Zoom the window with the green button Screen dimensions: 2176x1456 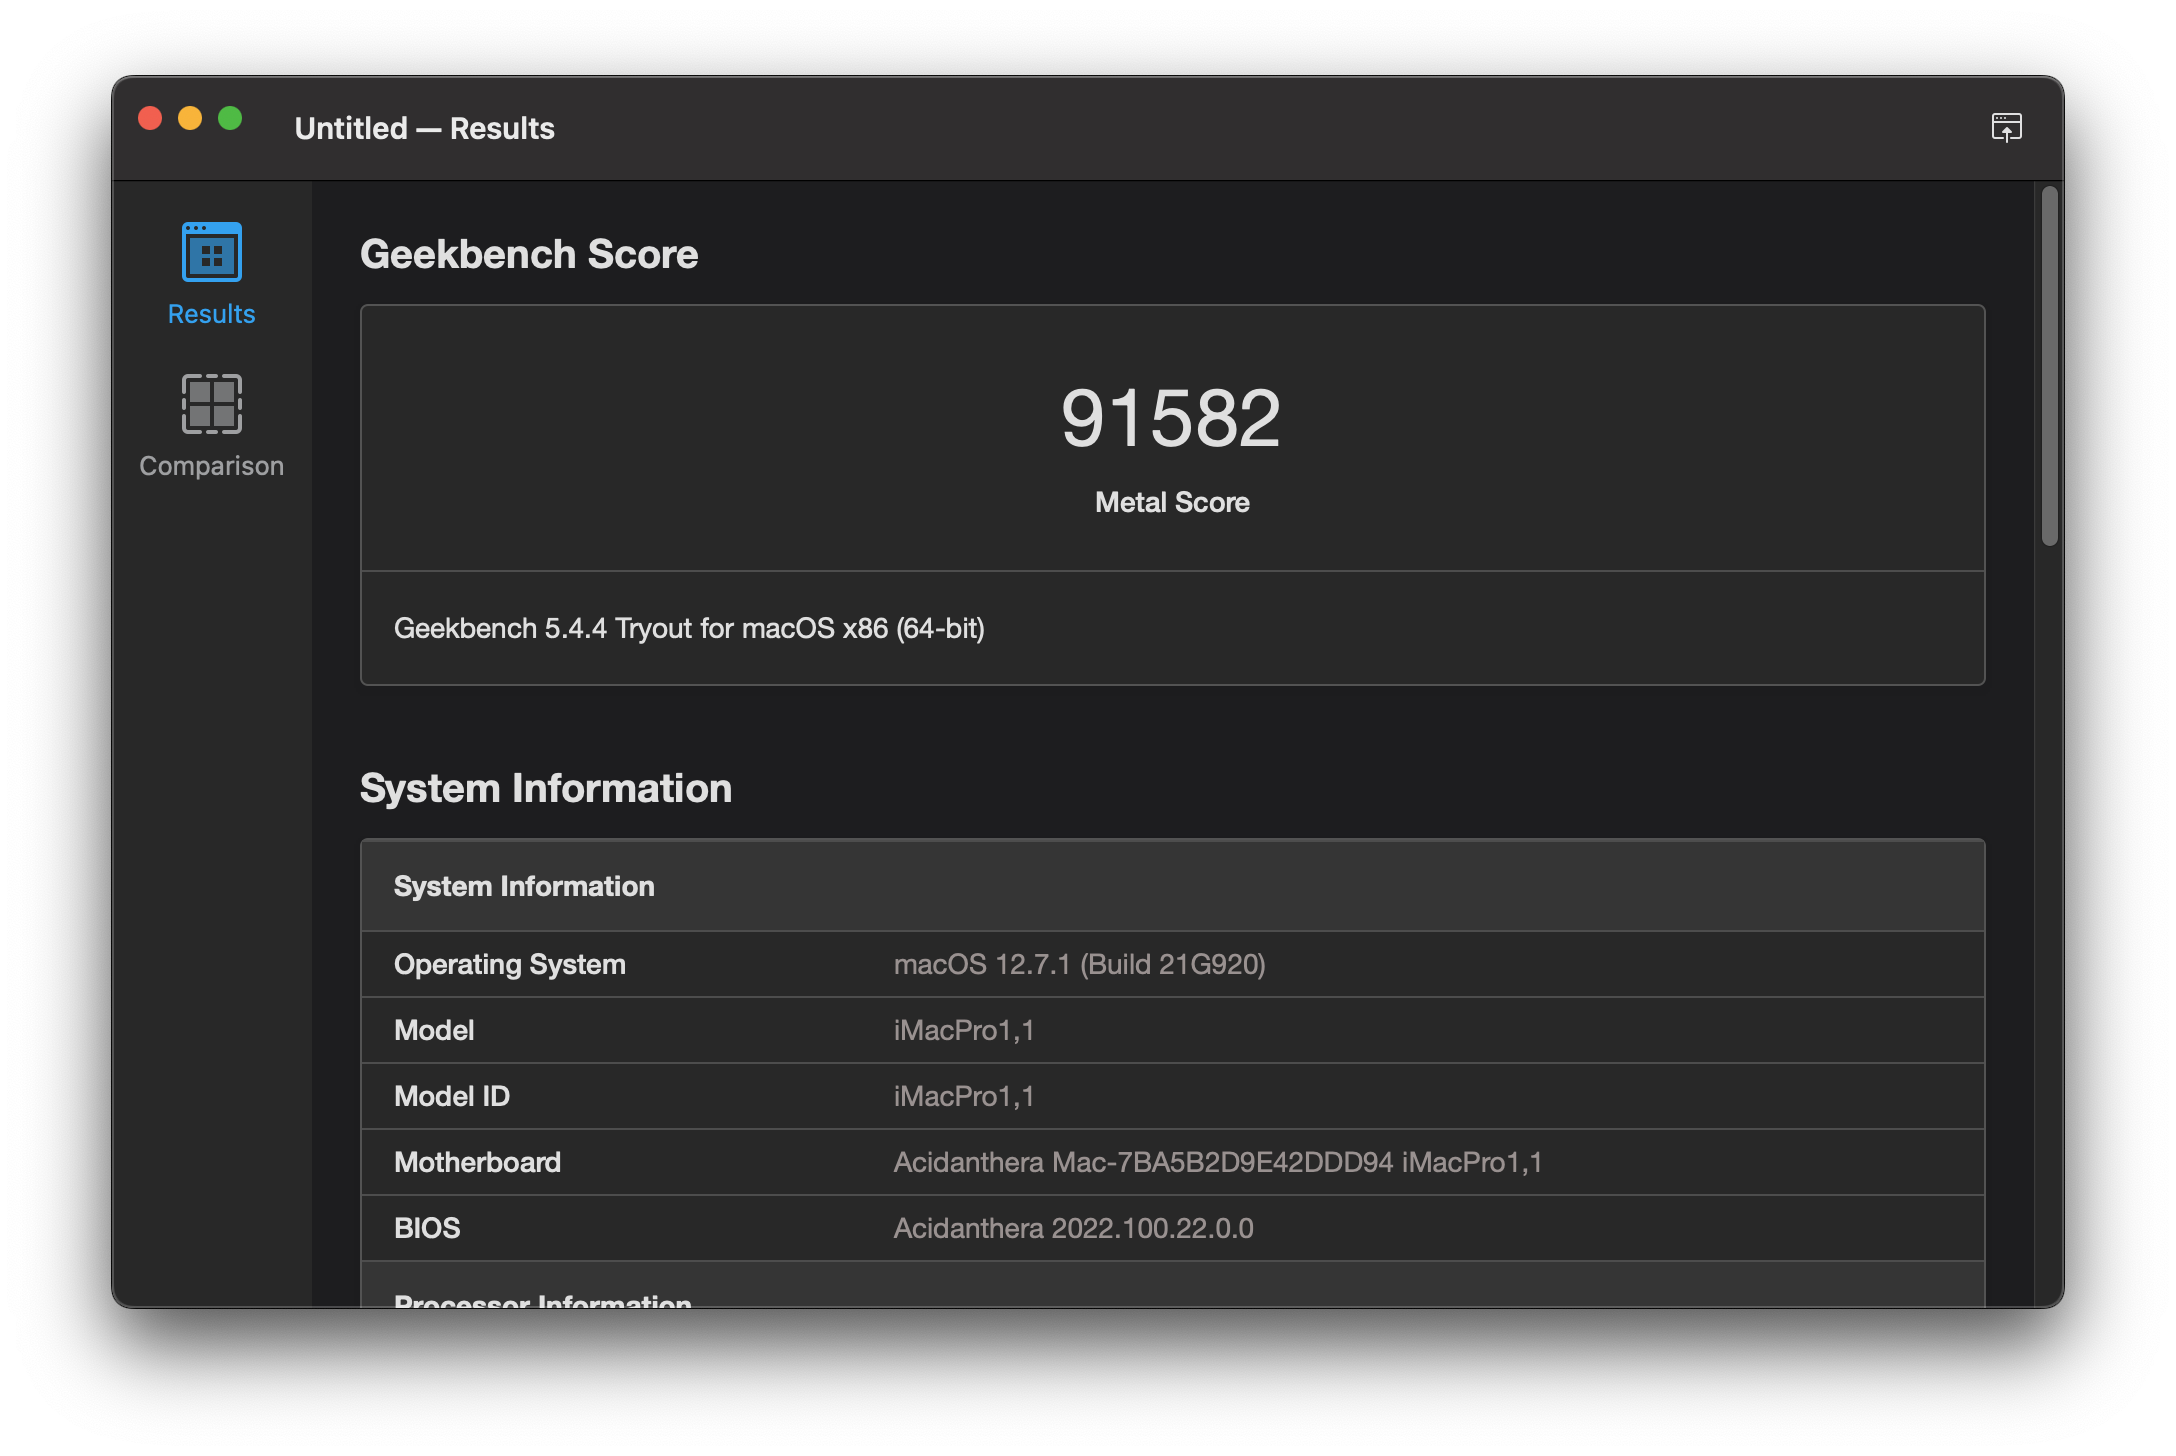click(230, 119)
